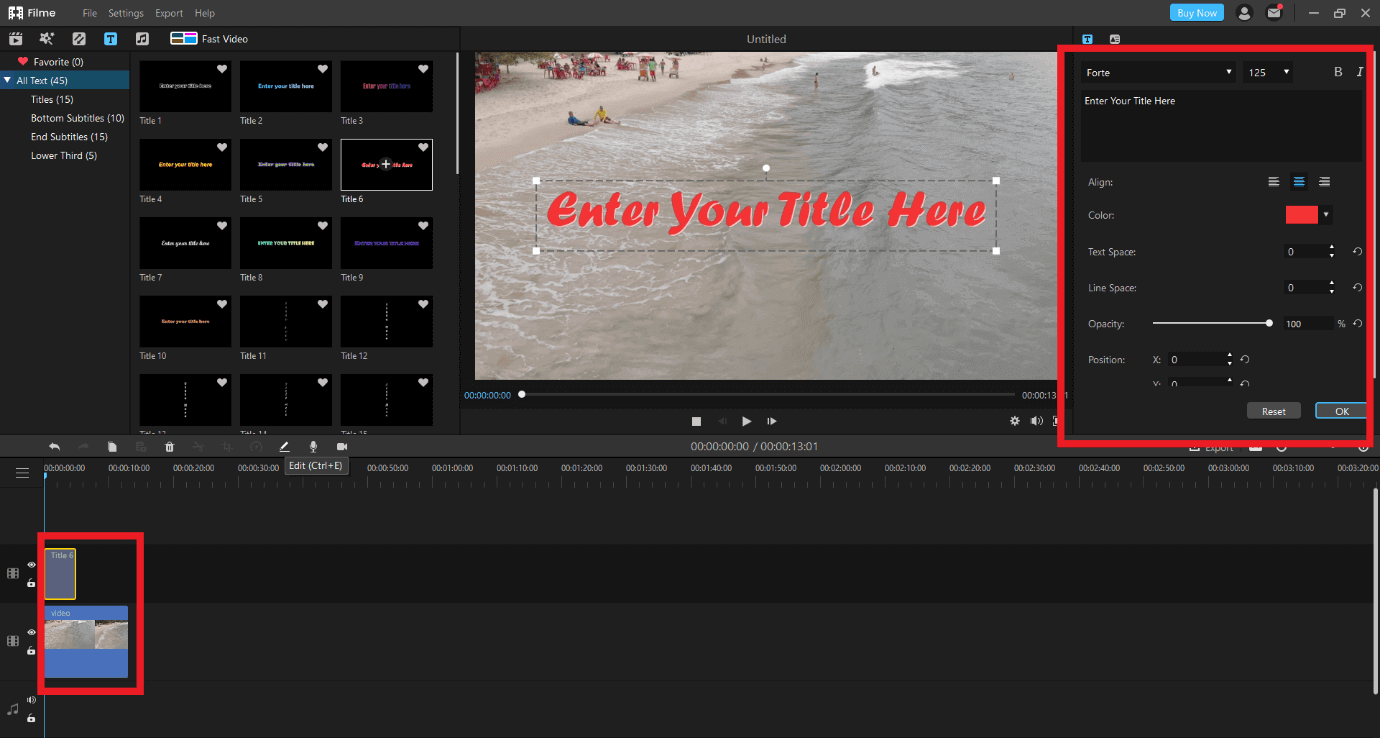
Task: Open the Forte font dropdown
Action: point(1158,72)
